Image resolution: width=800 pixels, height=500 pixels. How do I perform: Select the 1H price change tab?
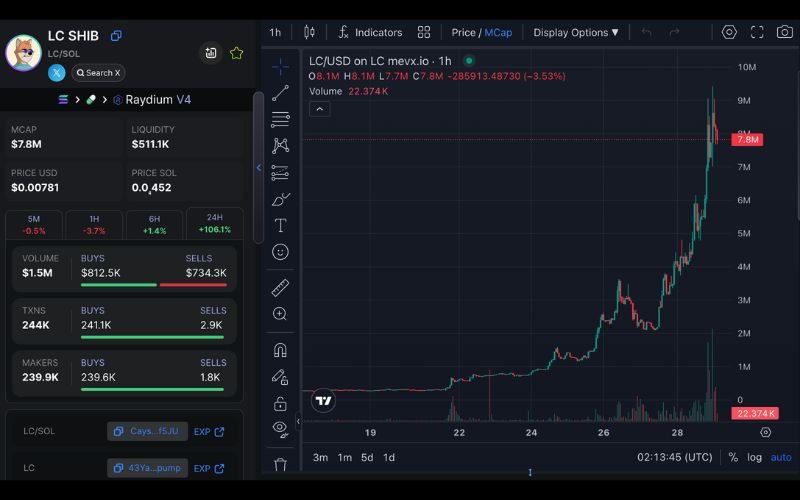tap(94, 224)
